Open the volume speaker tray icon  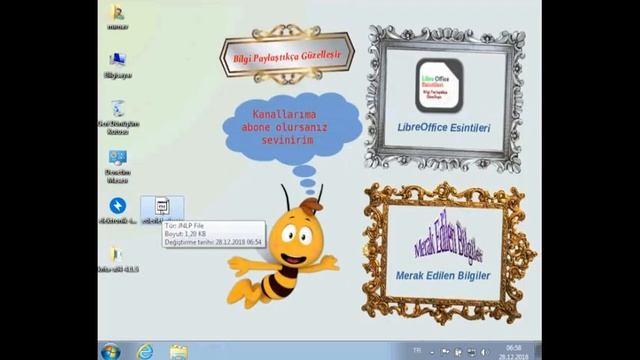(x=484, y=352)
